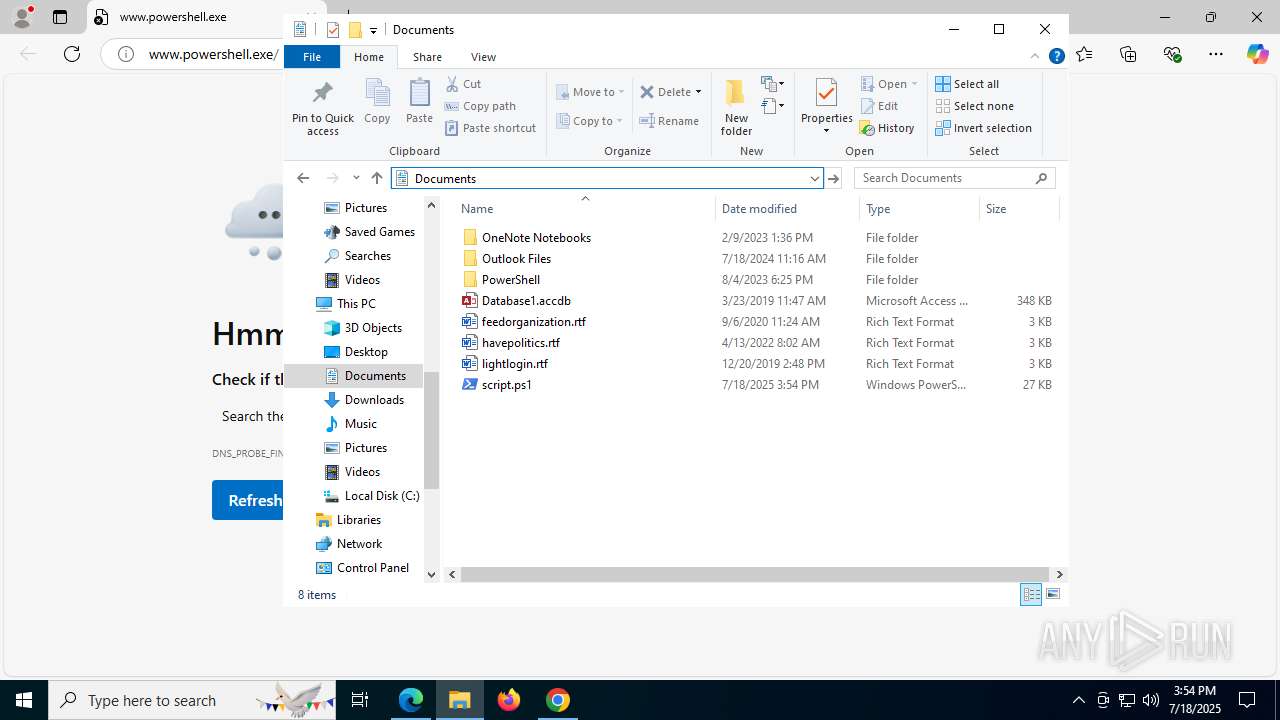
Task: Click the Copy ribbon icon
Action: (377, 93)
